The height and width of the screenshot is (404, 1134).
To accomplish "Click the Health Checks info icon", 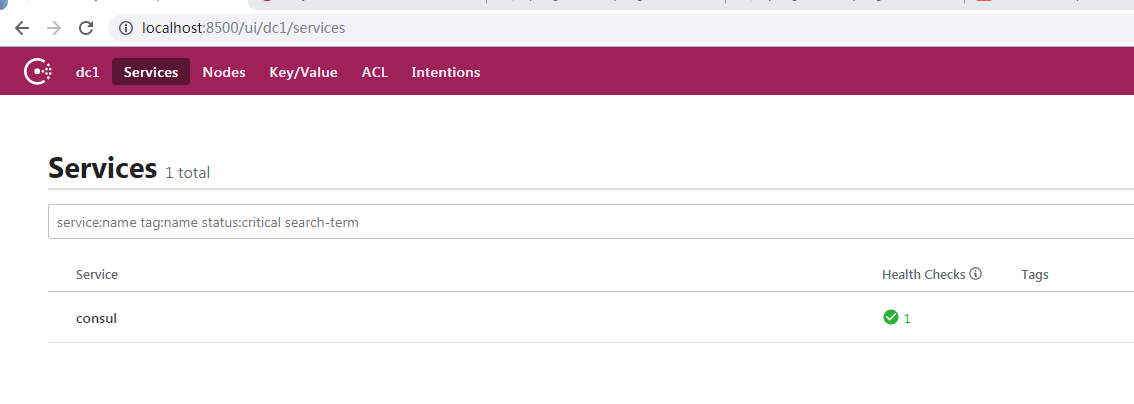I will 975,274.
